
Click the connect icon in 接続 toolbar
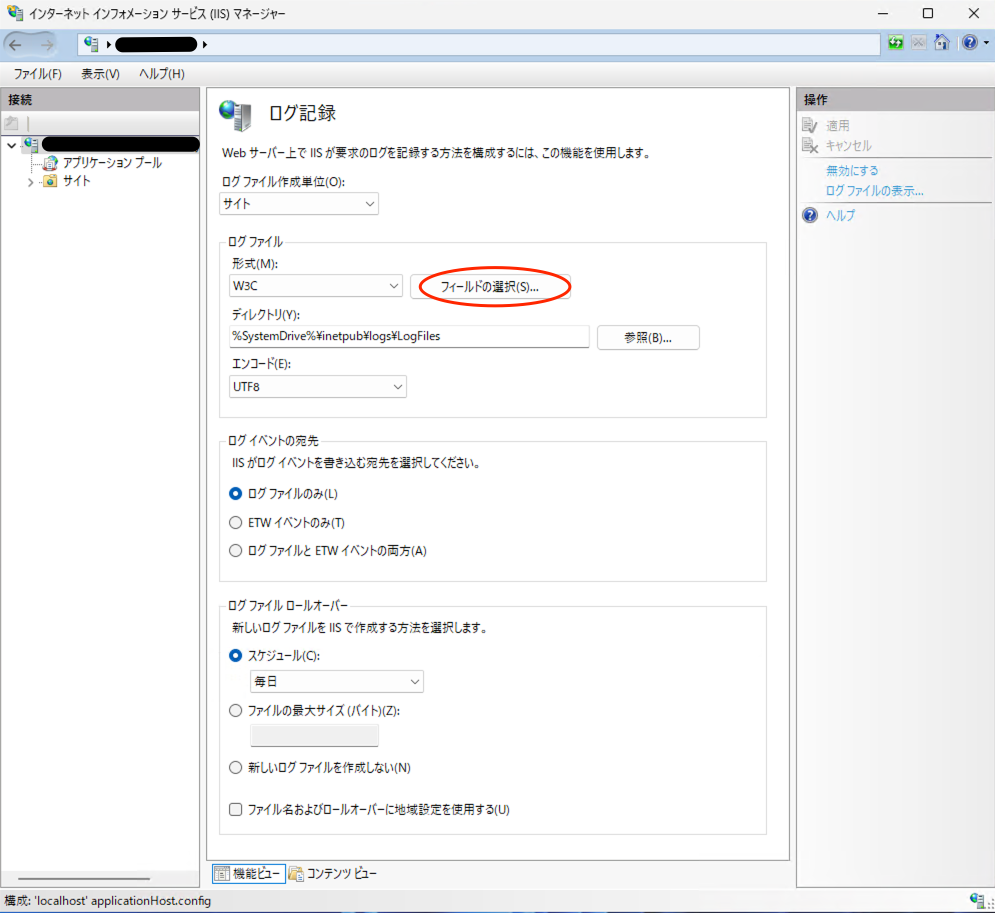tap(11, 123)
